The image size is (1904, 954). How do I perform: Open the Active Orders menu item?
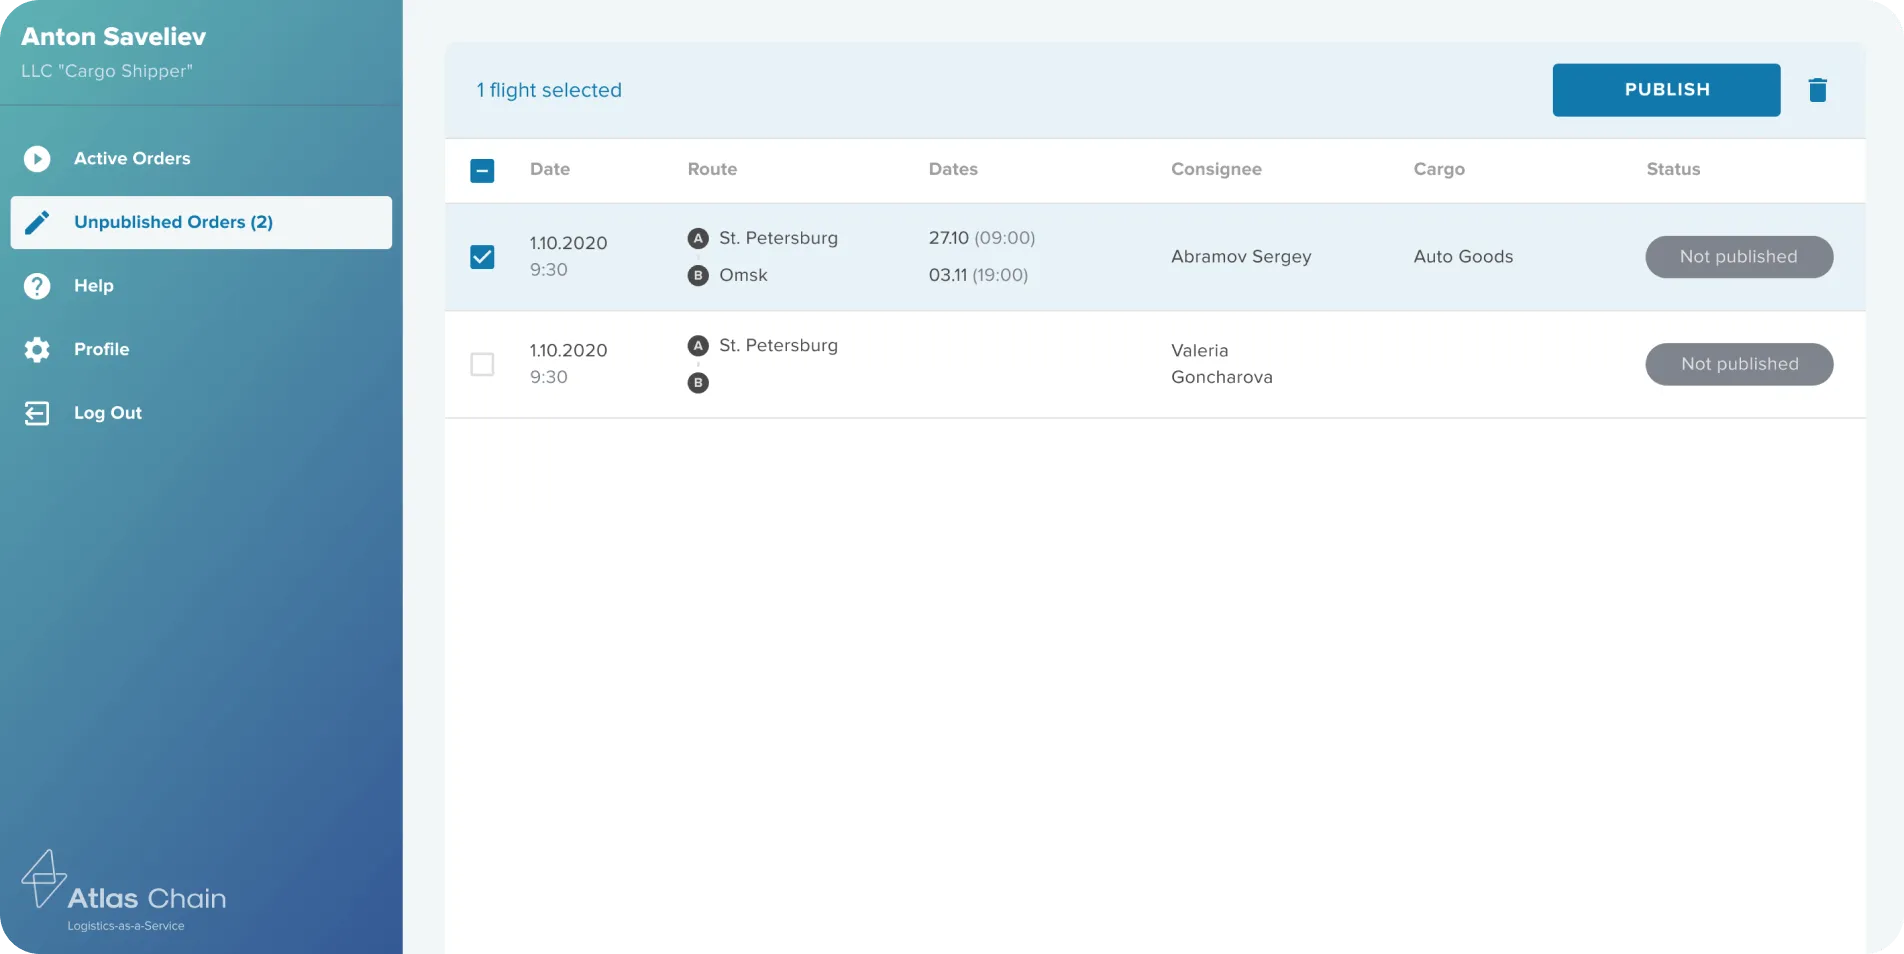(131, 159)
